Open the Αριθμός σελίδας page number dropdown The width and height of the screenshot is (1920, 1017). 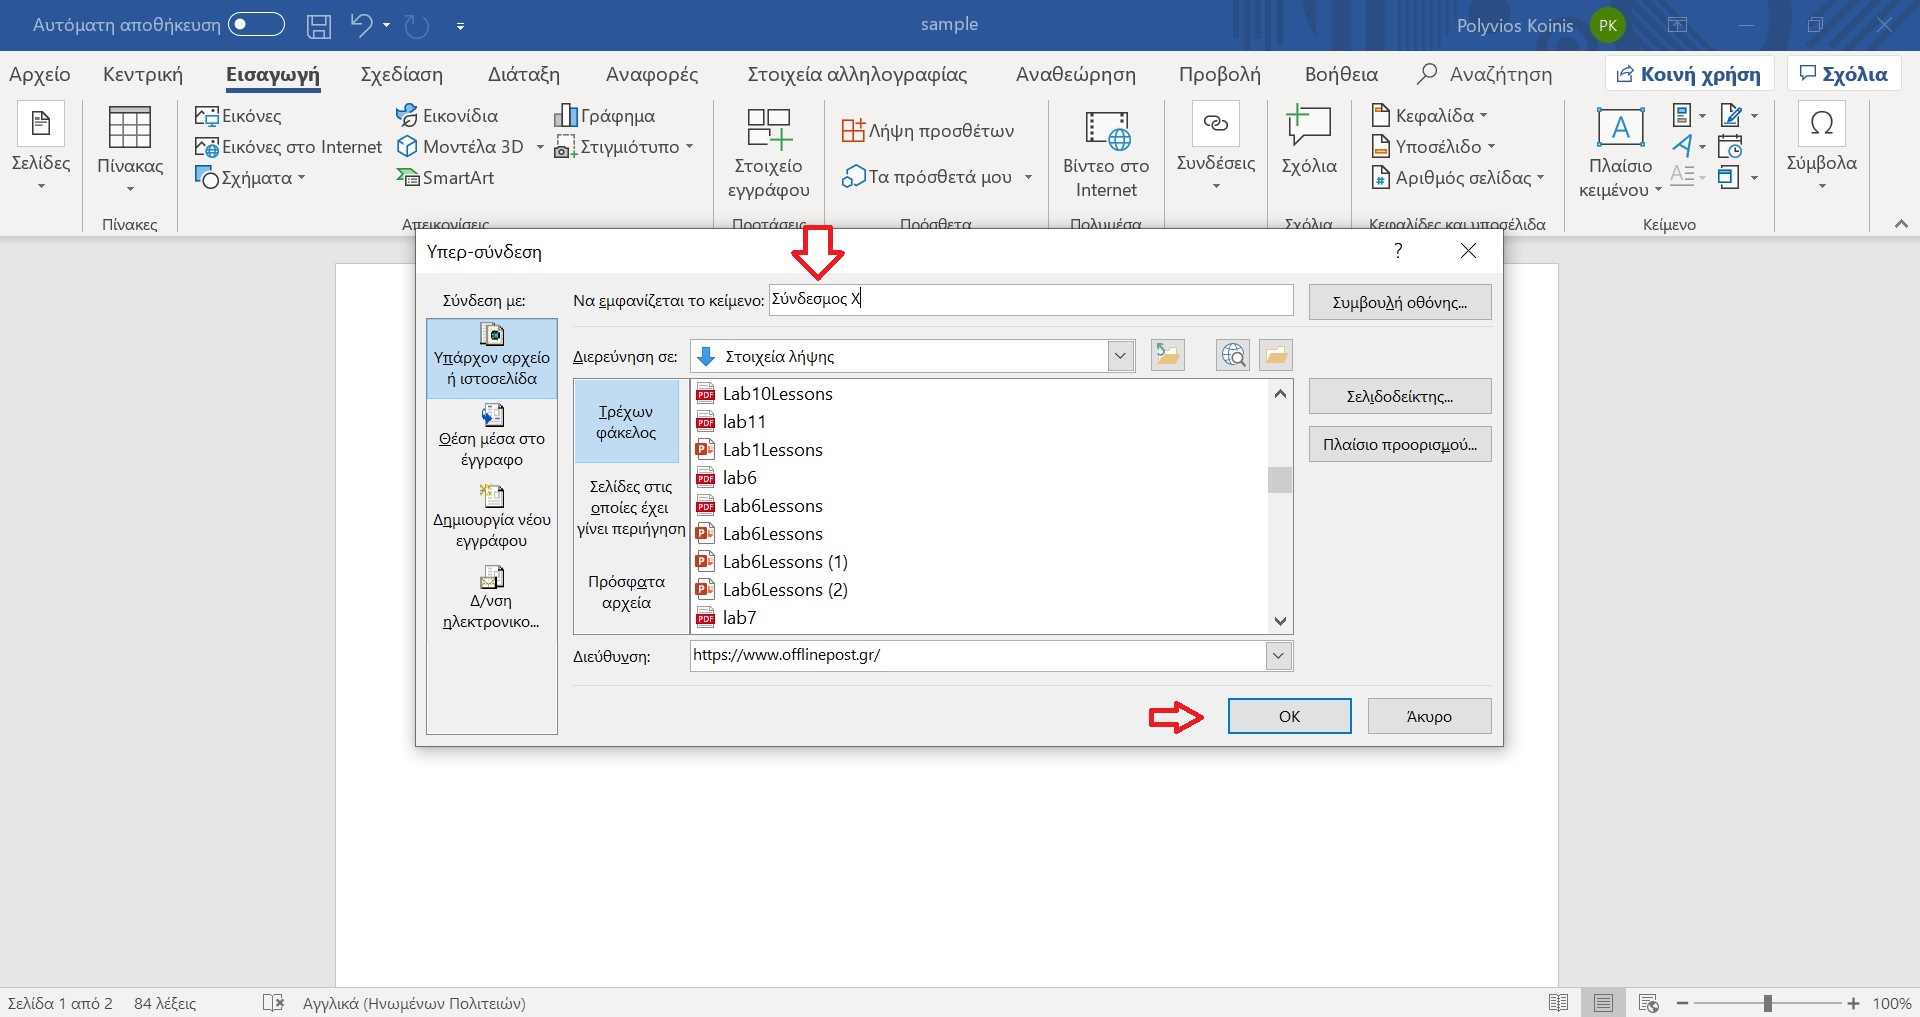tap(1458, 178)
